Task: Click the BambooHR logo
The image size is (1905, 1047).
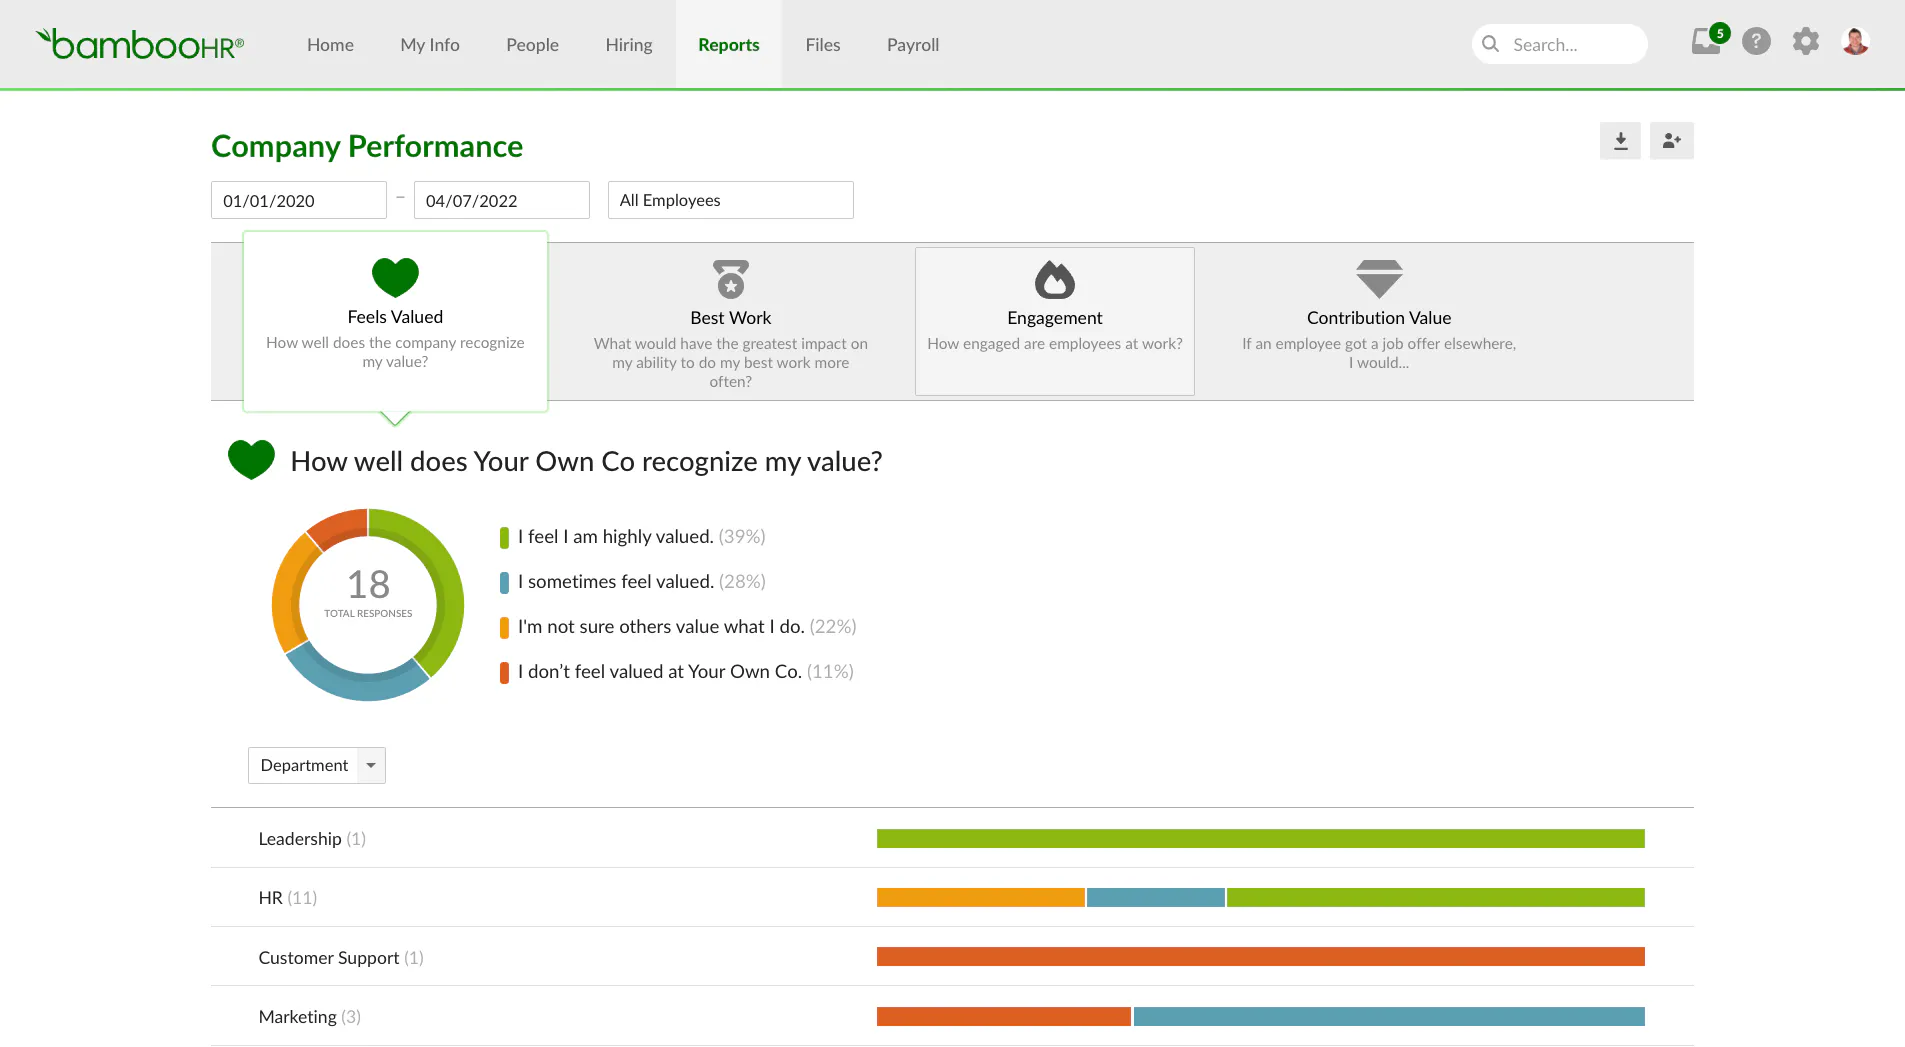Action: click(140, 44)
